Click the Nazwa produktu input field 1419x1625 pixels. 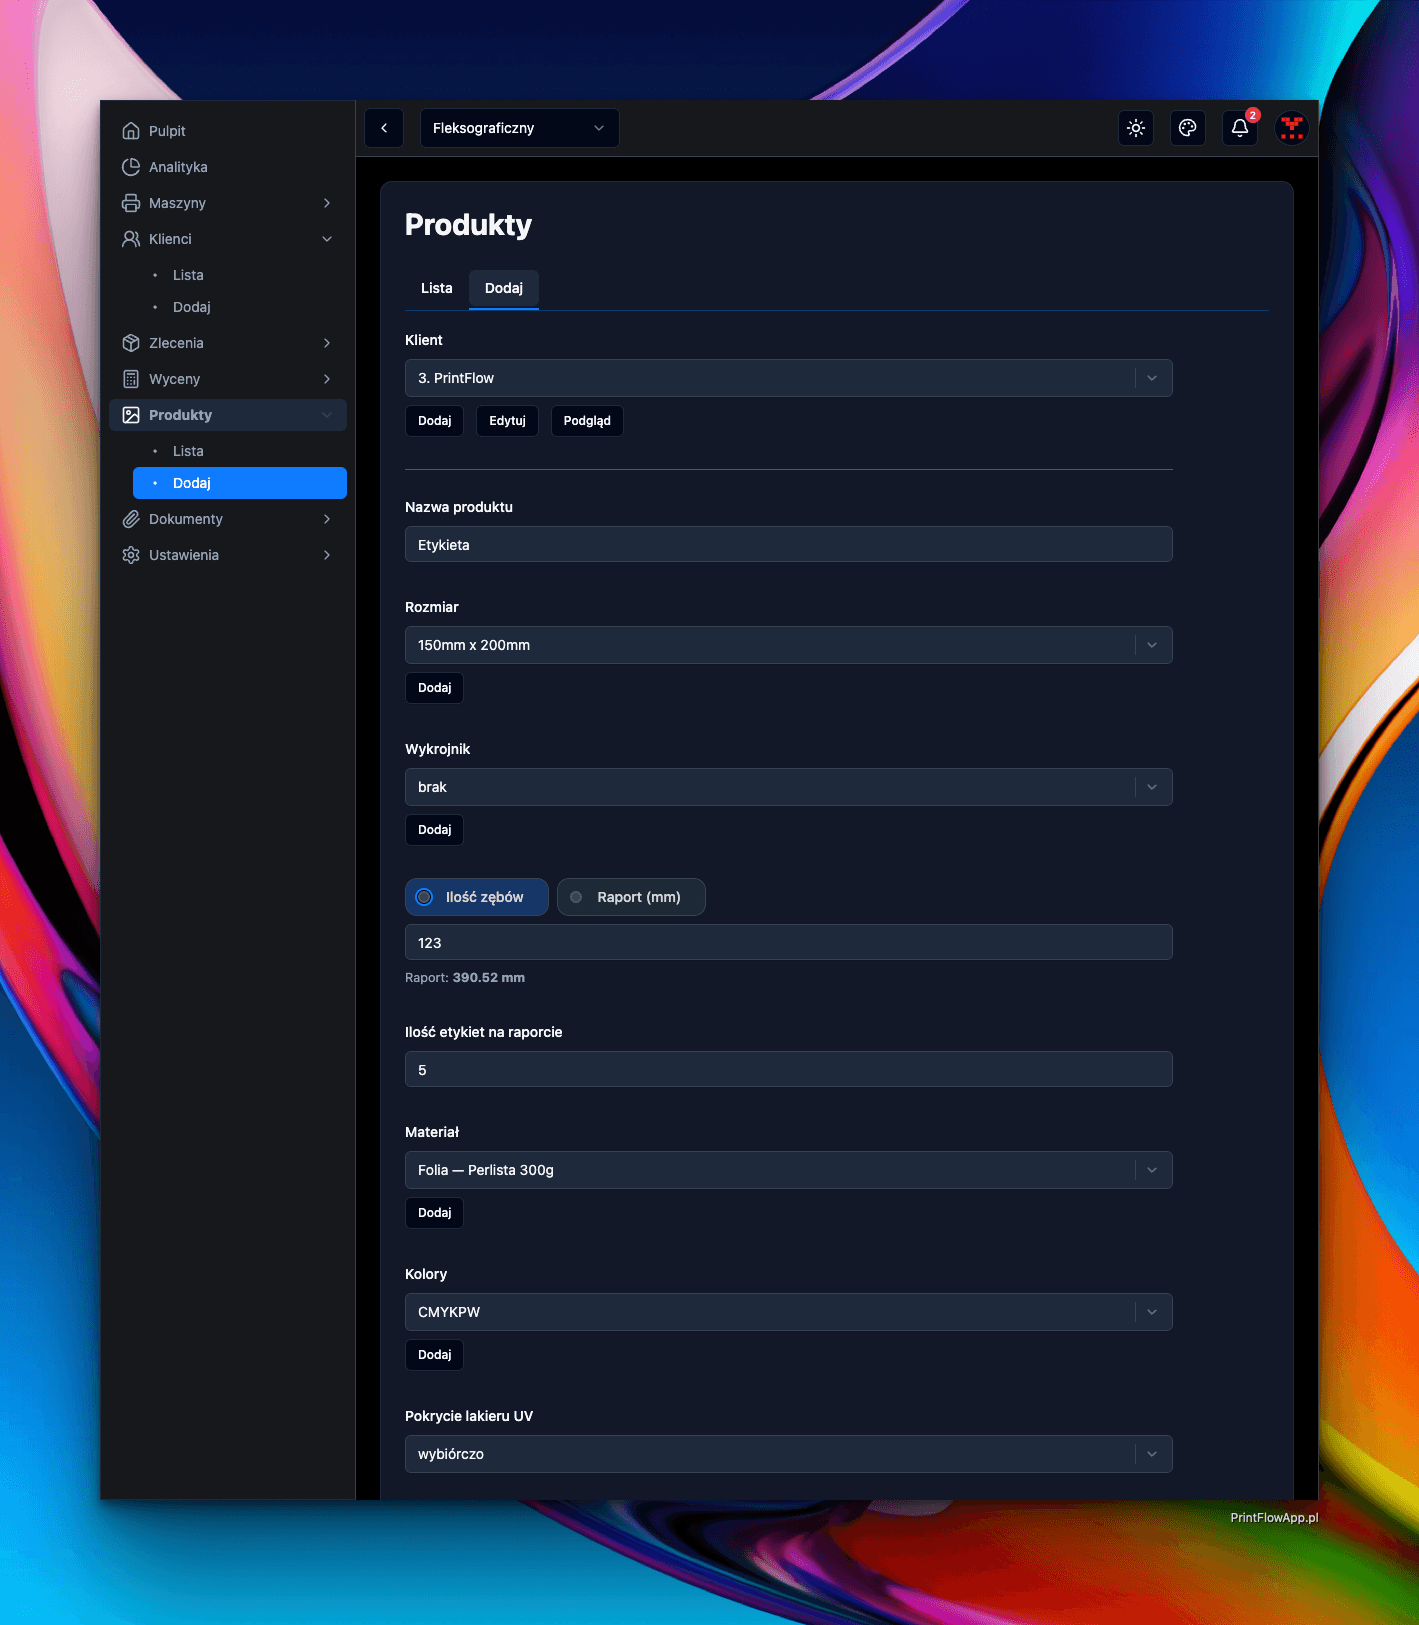[x=788, y=545]
